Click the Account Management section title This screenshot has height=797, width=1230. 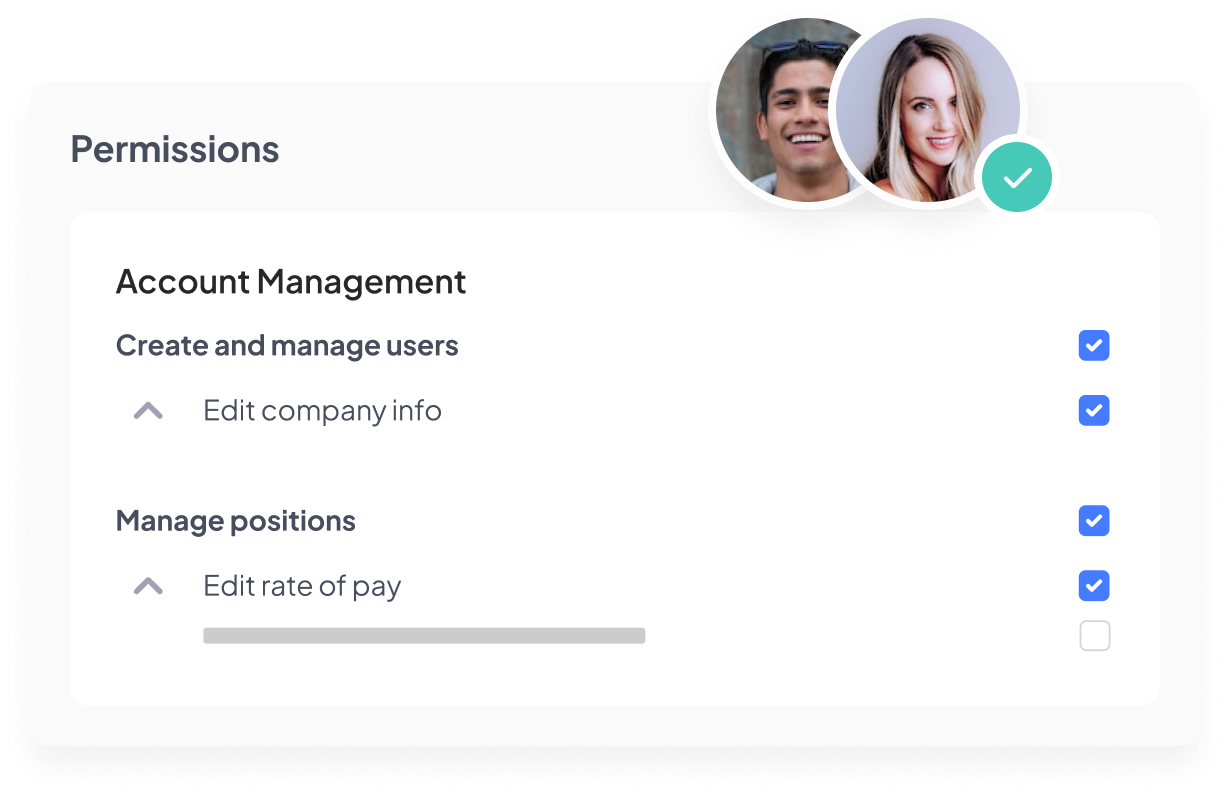(x=291, y=282)
